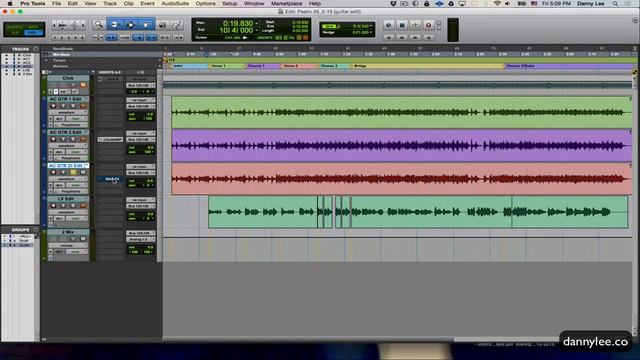The width and height of the screenshot is (640, 360).
Task: Click the volume icon in menu bar
Action: [507, 4]
